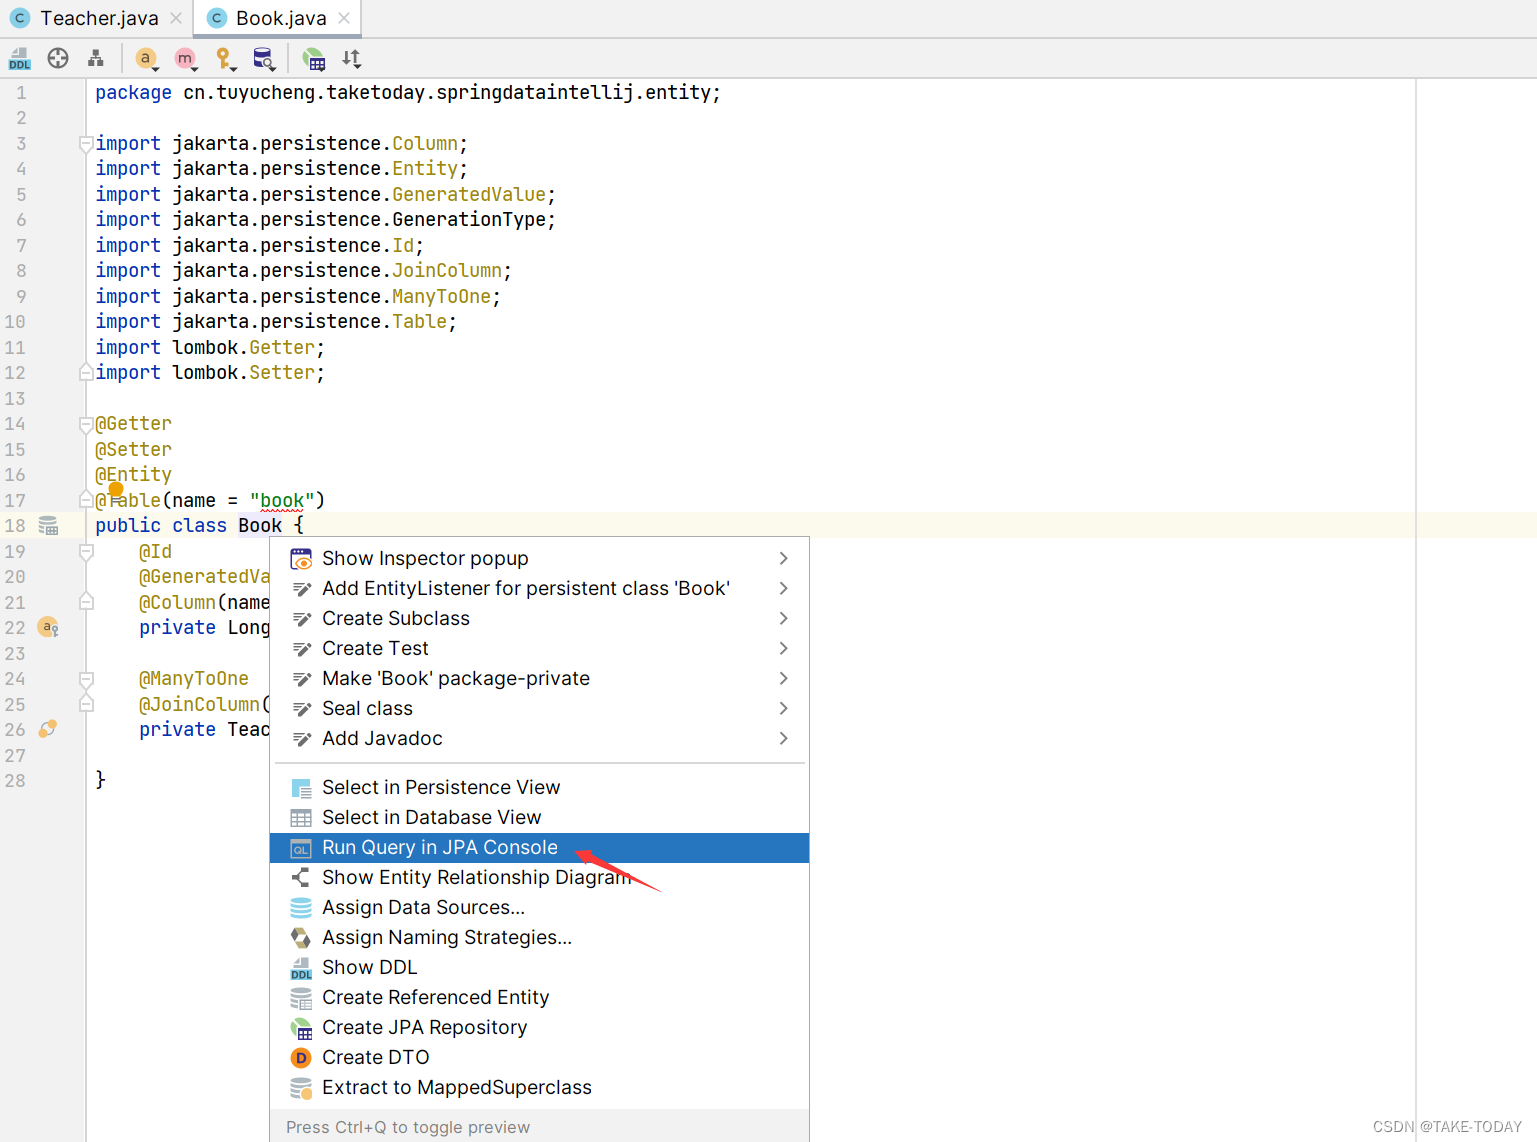Click class name Book on line 18

click(260, 526)
